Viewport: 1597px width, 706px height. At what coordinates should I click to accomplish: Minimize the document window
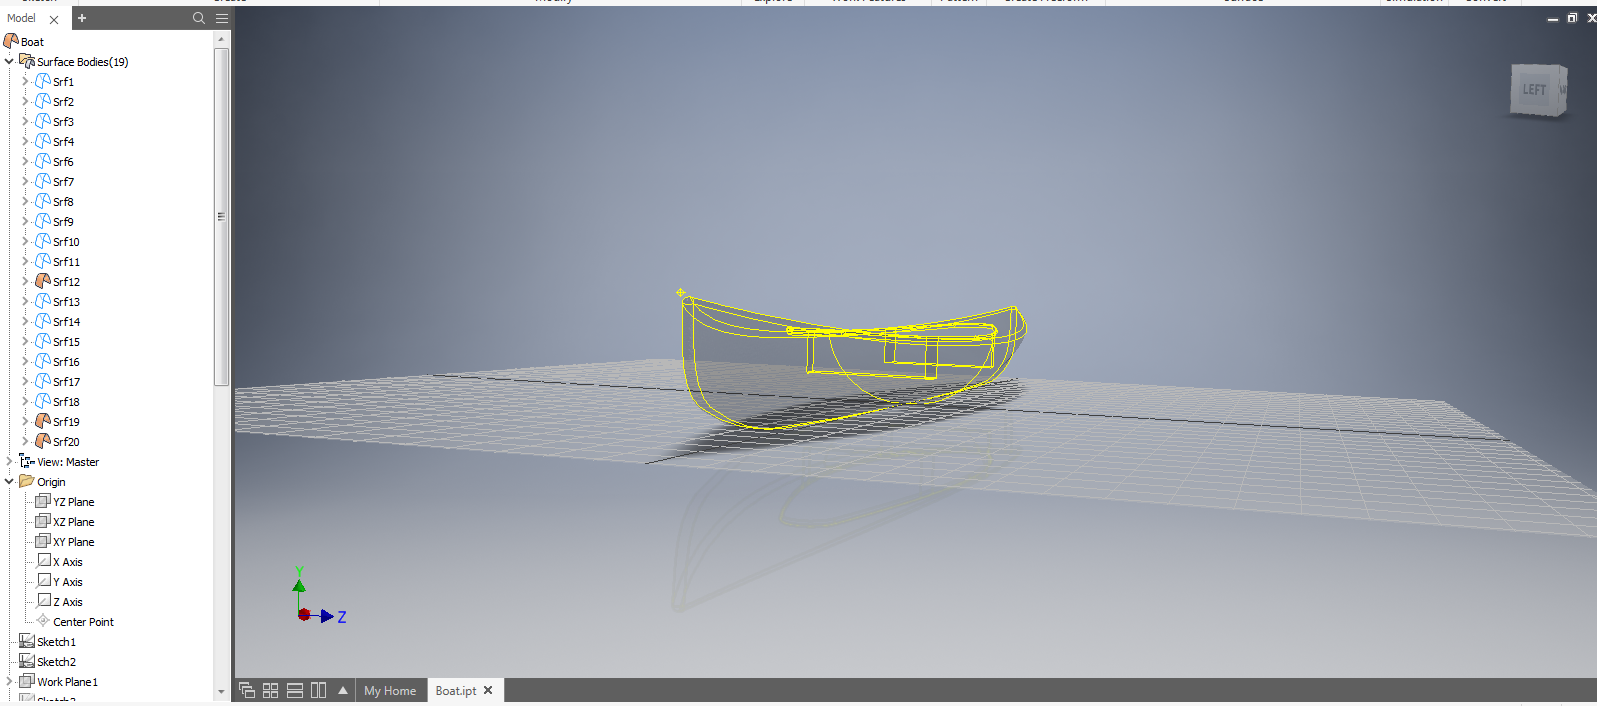[x=1553, y=19]
